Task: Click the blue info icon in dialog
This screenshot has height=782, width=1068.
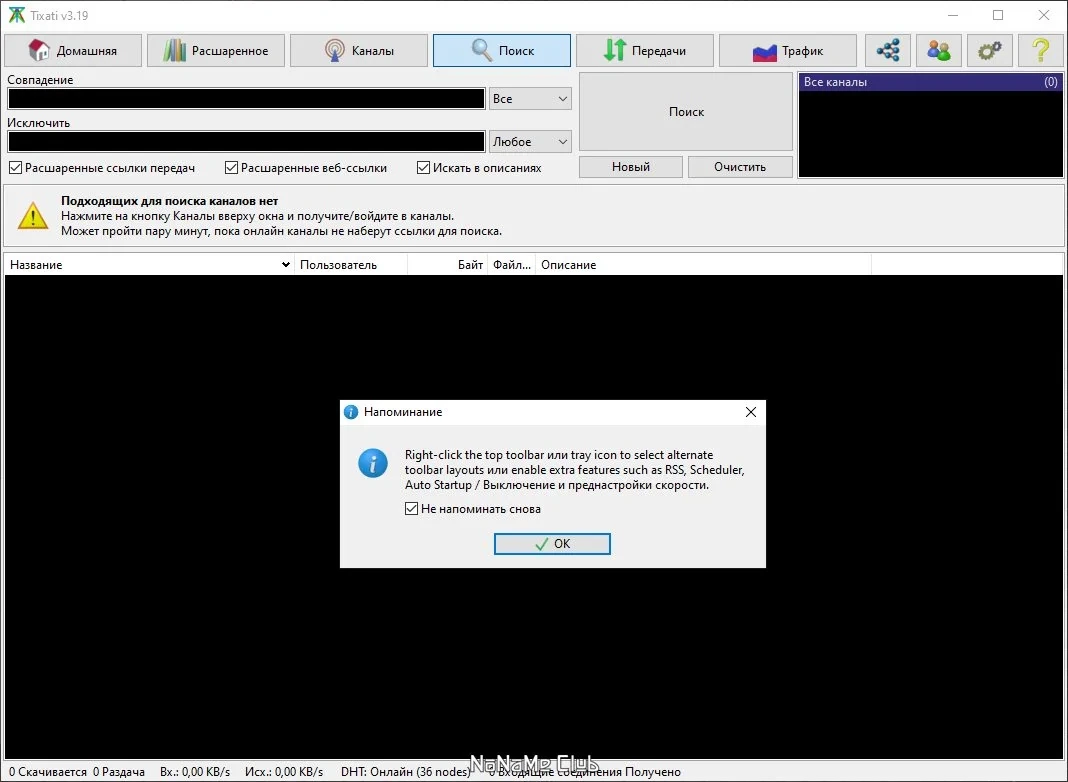Action: pos(373,463)
